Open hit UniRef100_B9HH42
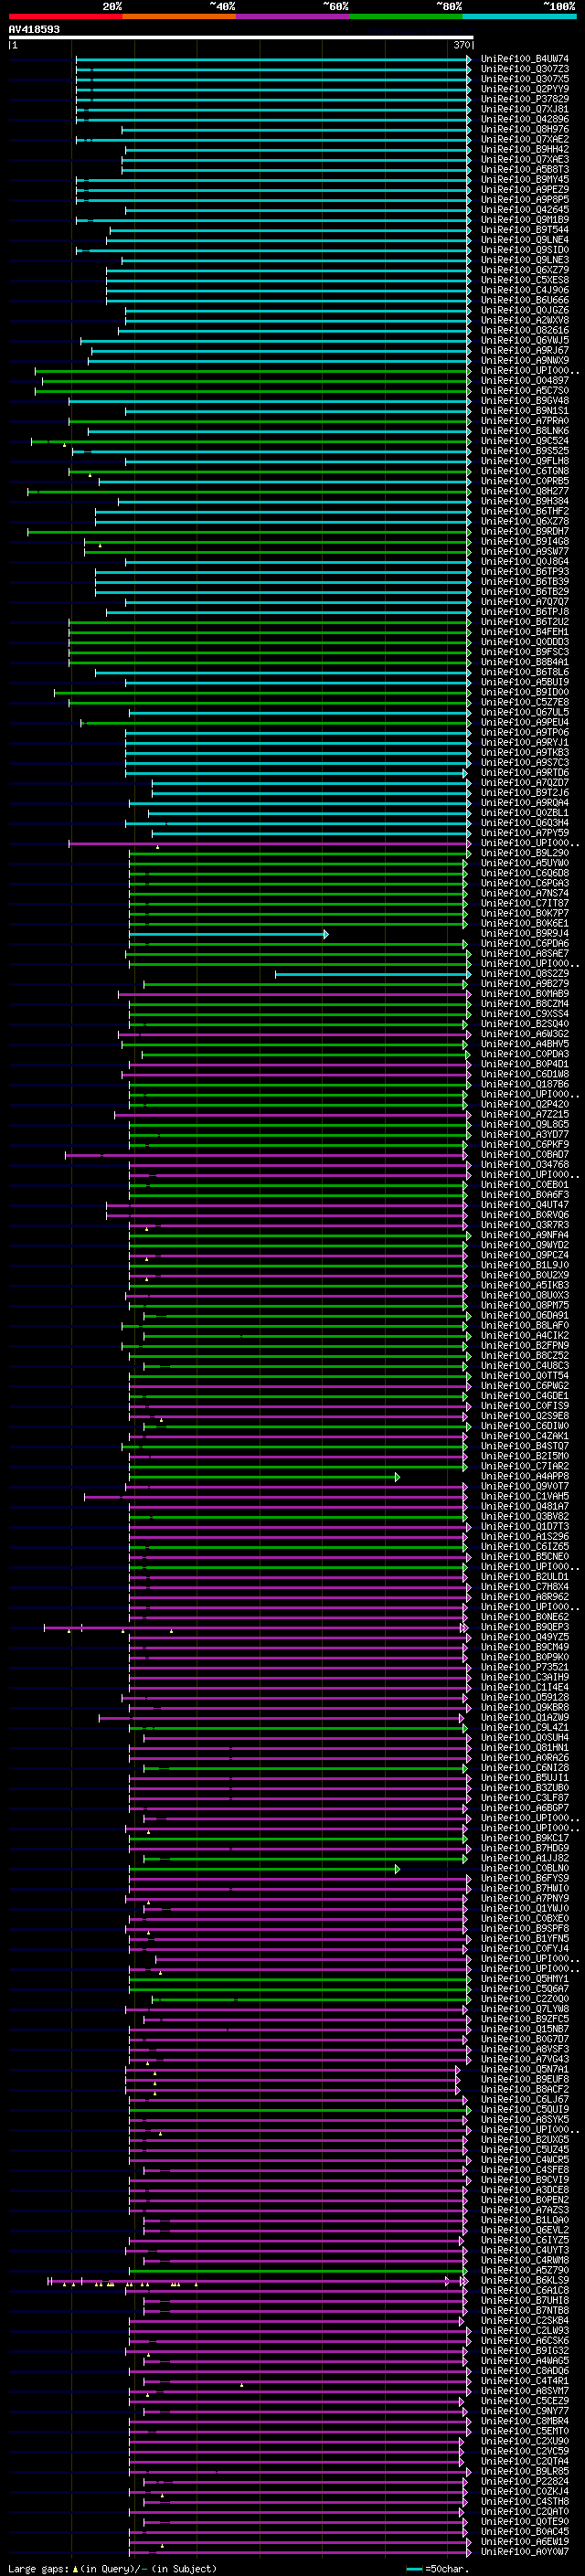The width and height of the screenshot is (585, 2576). point(525,149)
